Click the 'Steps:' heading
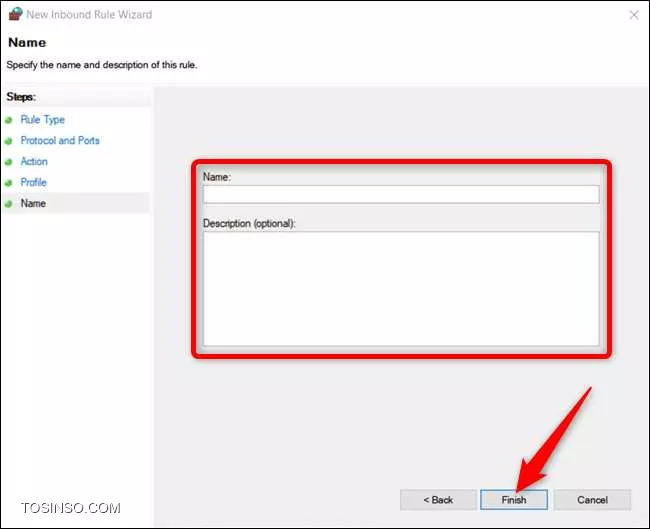This screenshot has width=650, height=529. point(21,97)
